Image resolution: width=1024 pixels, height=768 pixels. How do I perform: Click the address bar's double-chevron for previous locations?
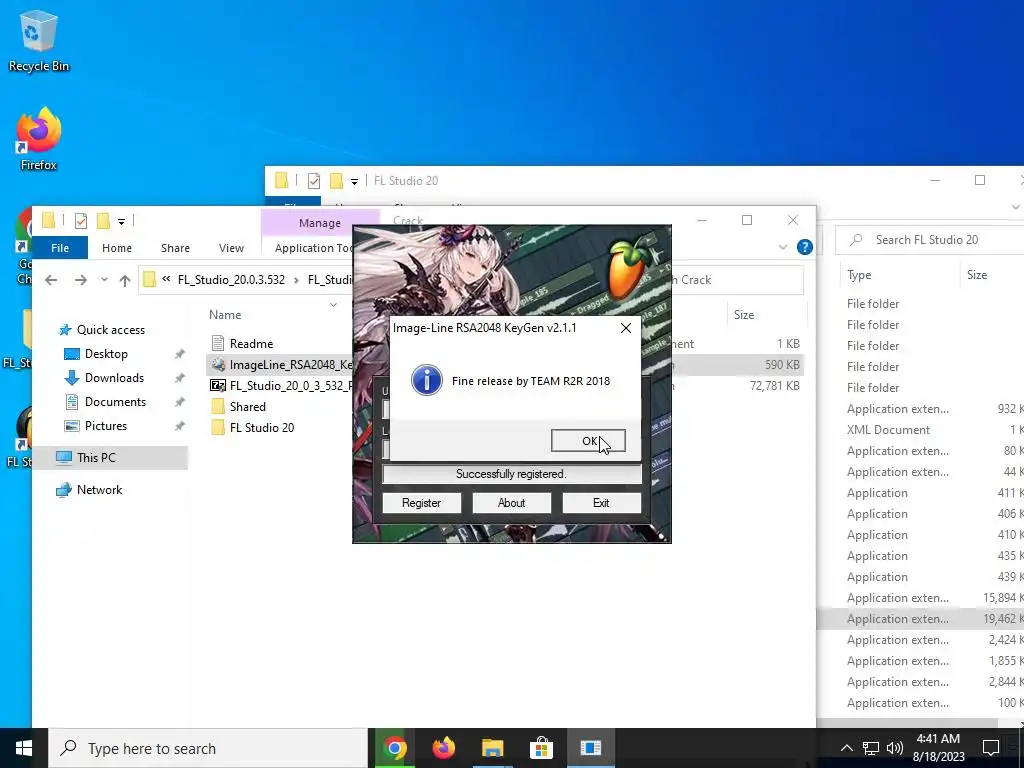166,280
